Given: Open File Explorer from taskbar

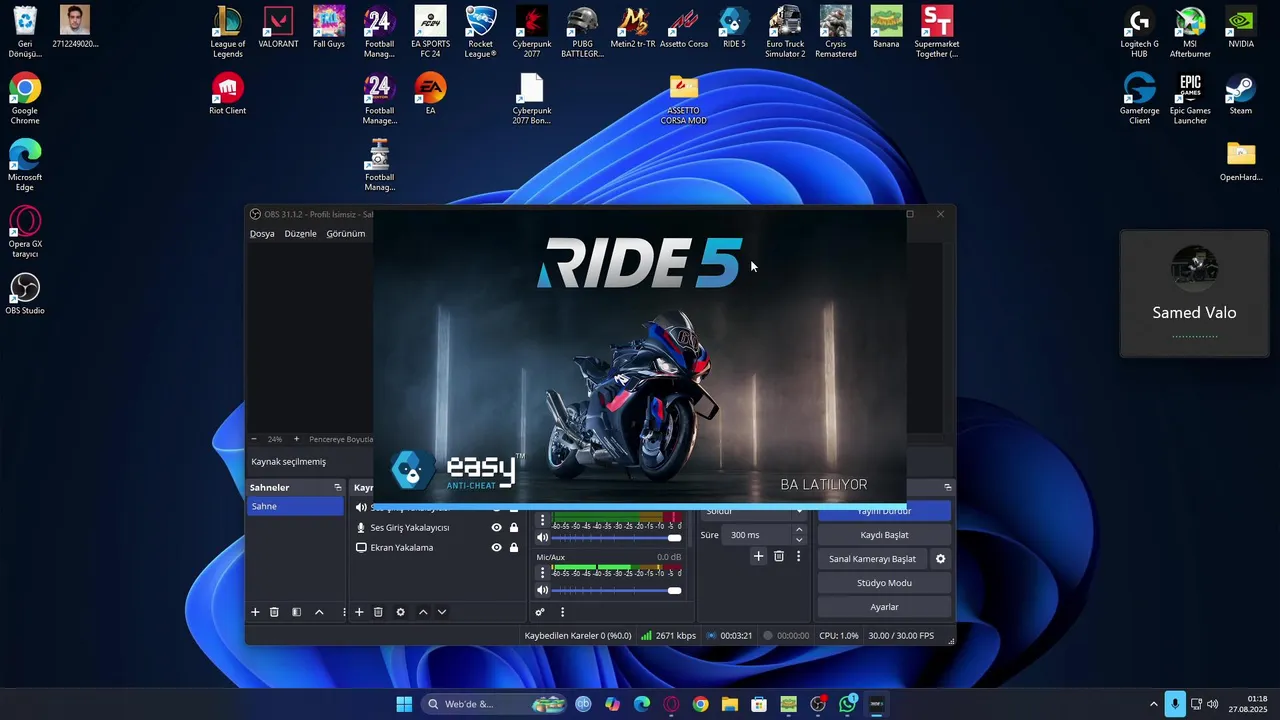Looking at the screenshot, I should [730, 704].
